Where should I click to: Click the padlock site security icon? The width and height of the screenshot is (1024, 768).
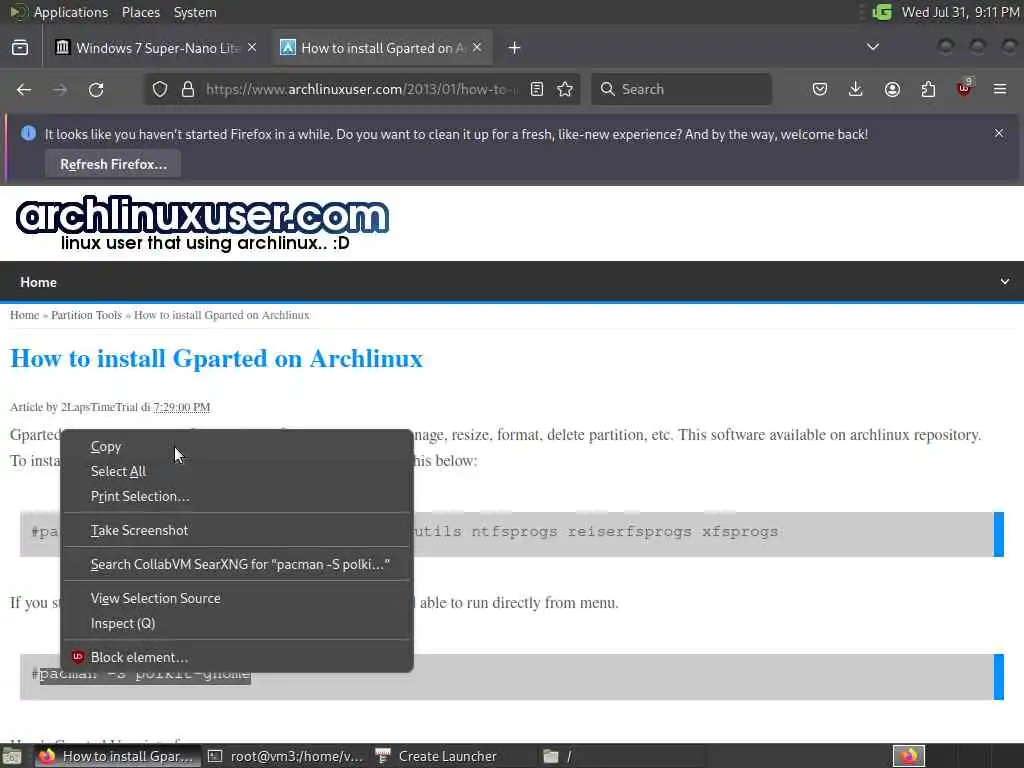[188, 89]
